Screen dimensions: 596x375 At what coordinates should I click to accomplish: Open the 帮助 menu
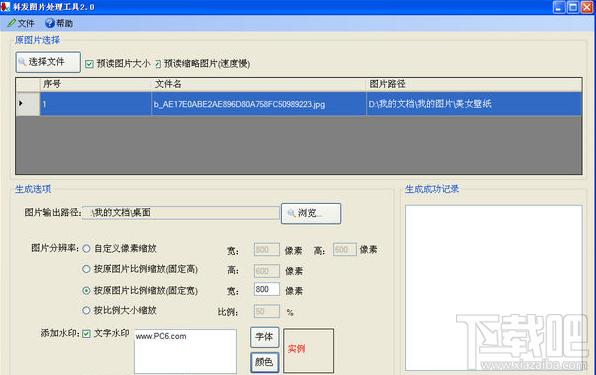(59, 24)
